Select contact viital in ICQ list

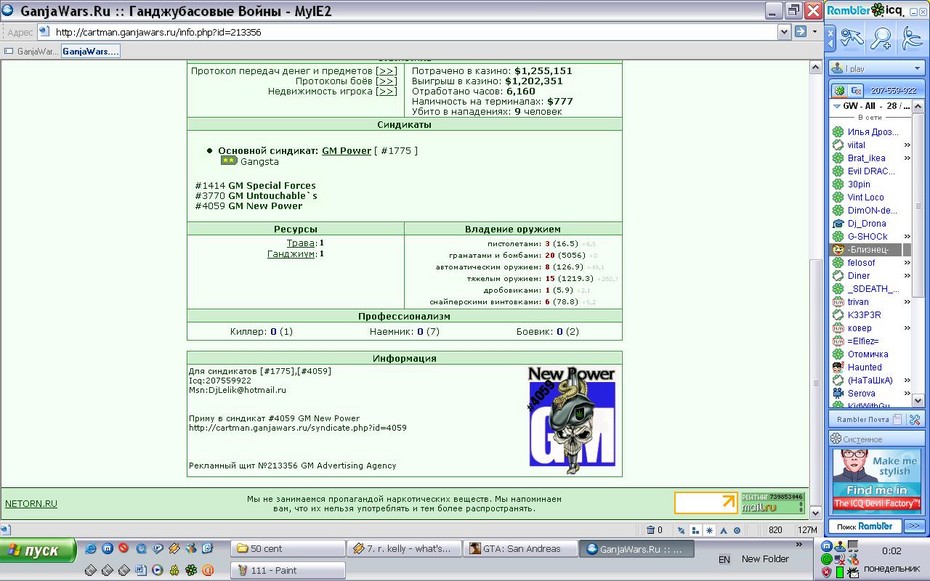(856, 145)
